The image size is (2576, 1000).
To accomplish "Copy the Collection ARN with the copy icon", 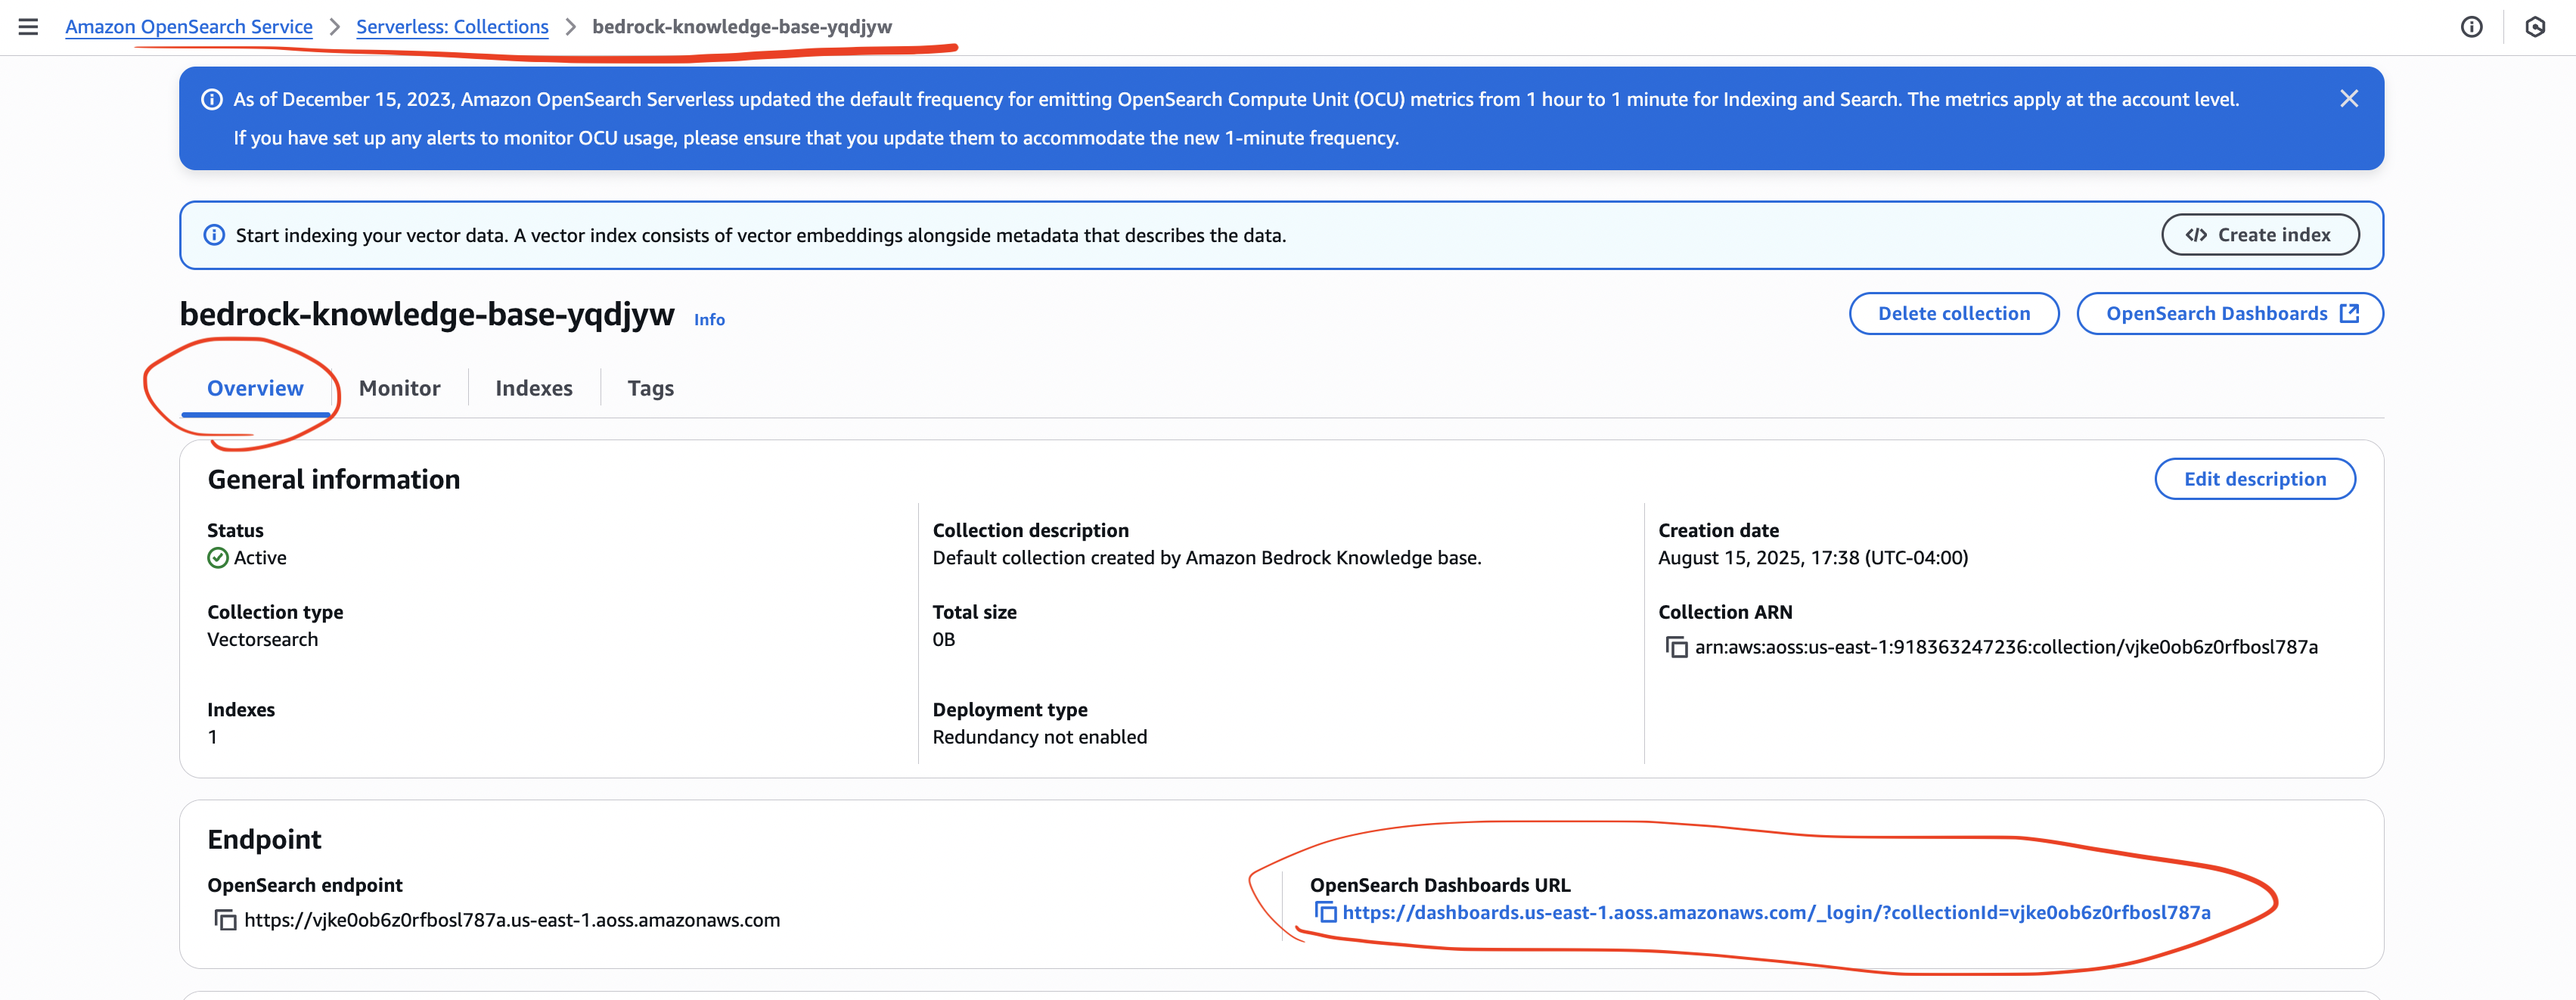I will (x=1676, y=647).
